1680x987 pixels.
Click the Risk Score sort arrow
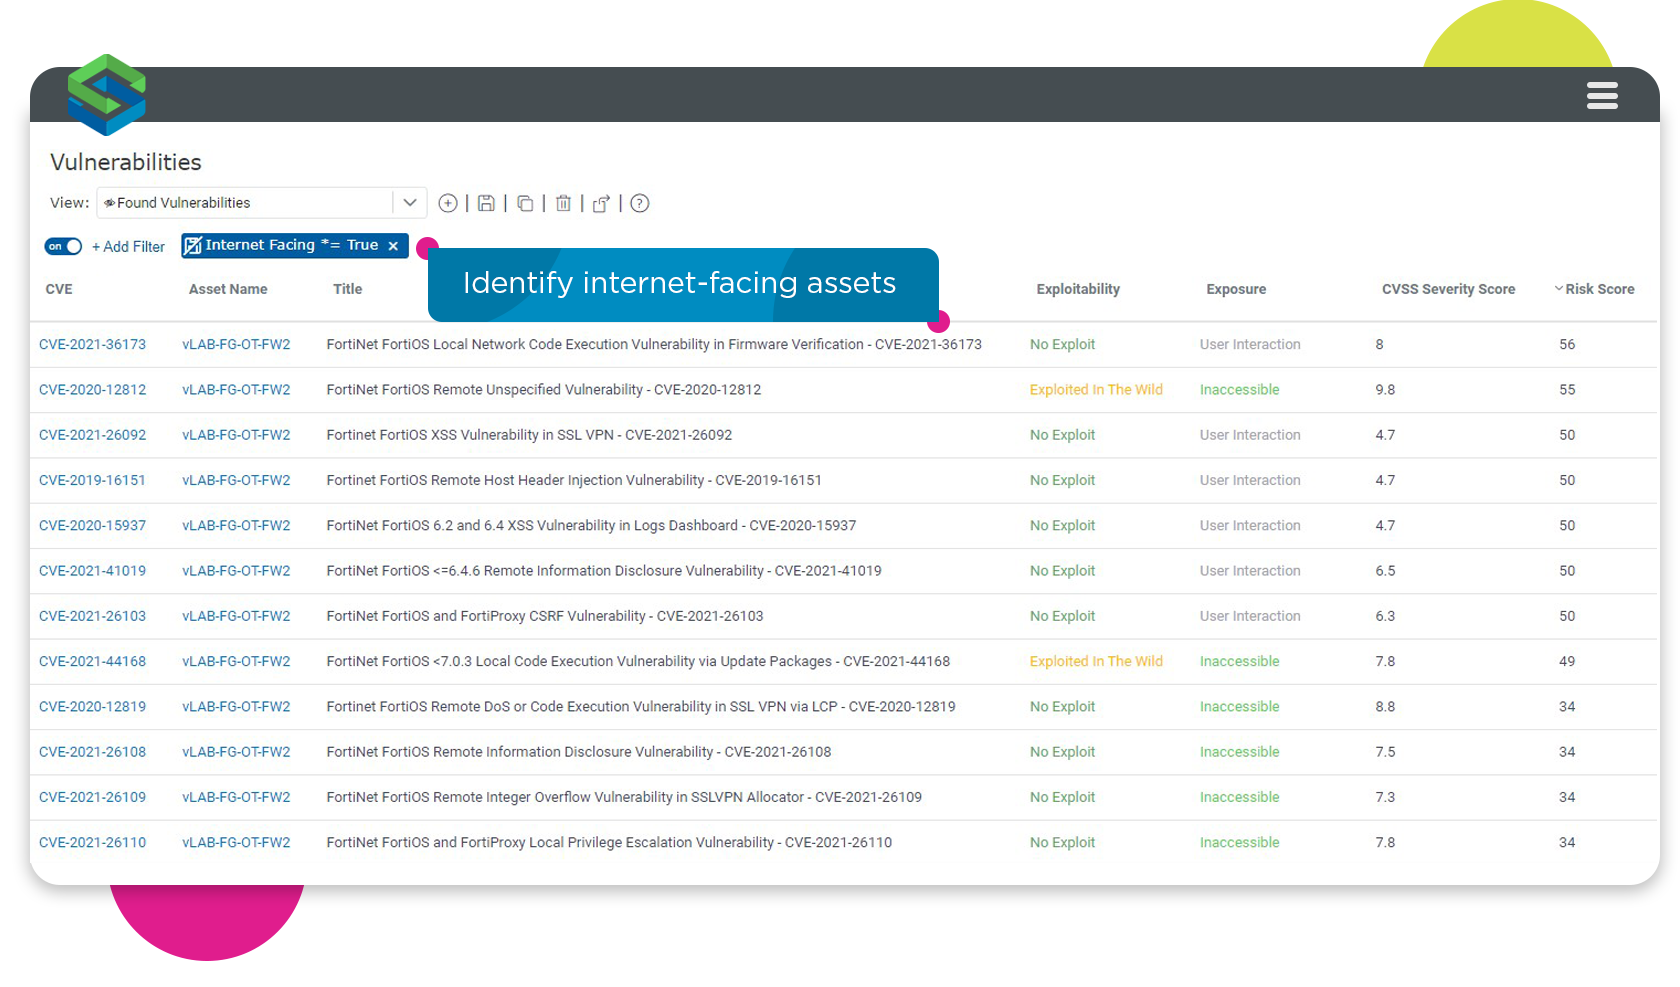(1558, 289)
